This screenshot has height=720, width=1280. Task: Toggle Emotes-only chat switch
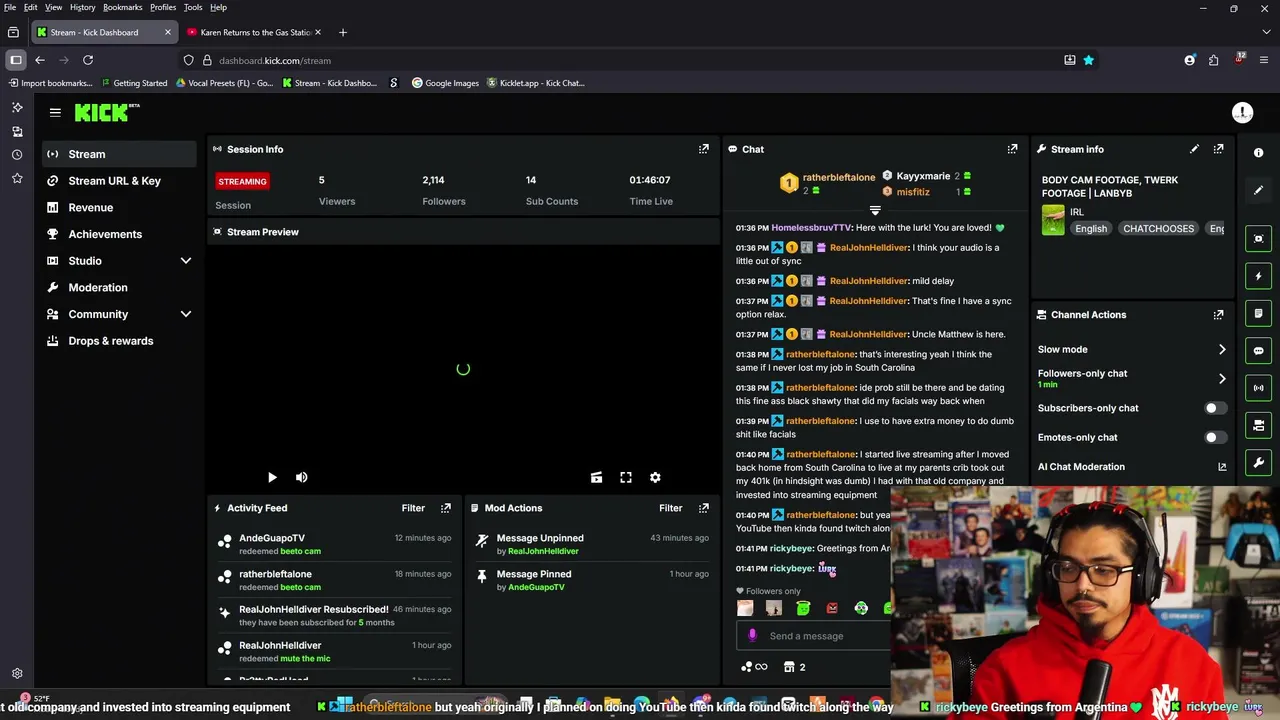(x=1215, y=437)
